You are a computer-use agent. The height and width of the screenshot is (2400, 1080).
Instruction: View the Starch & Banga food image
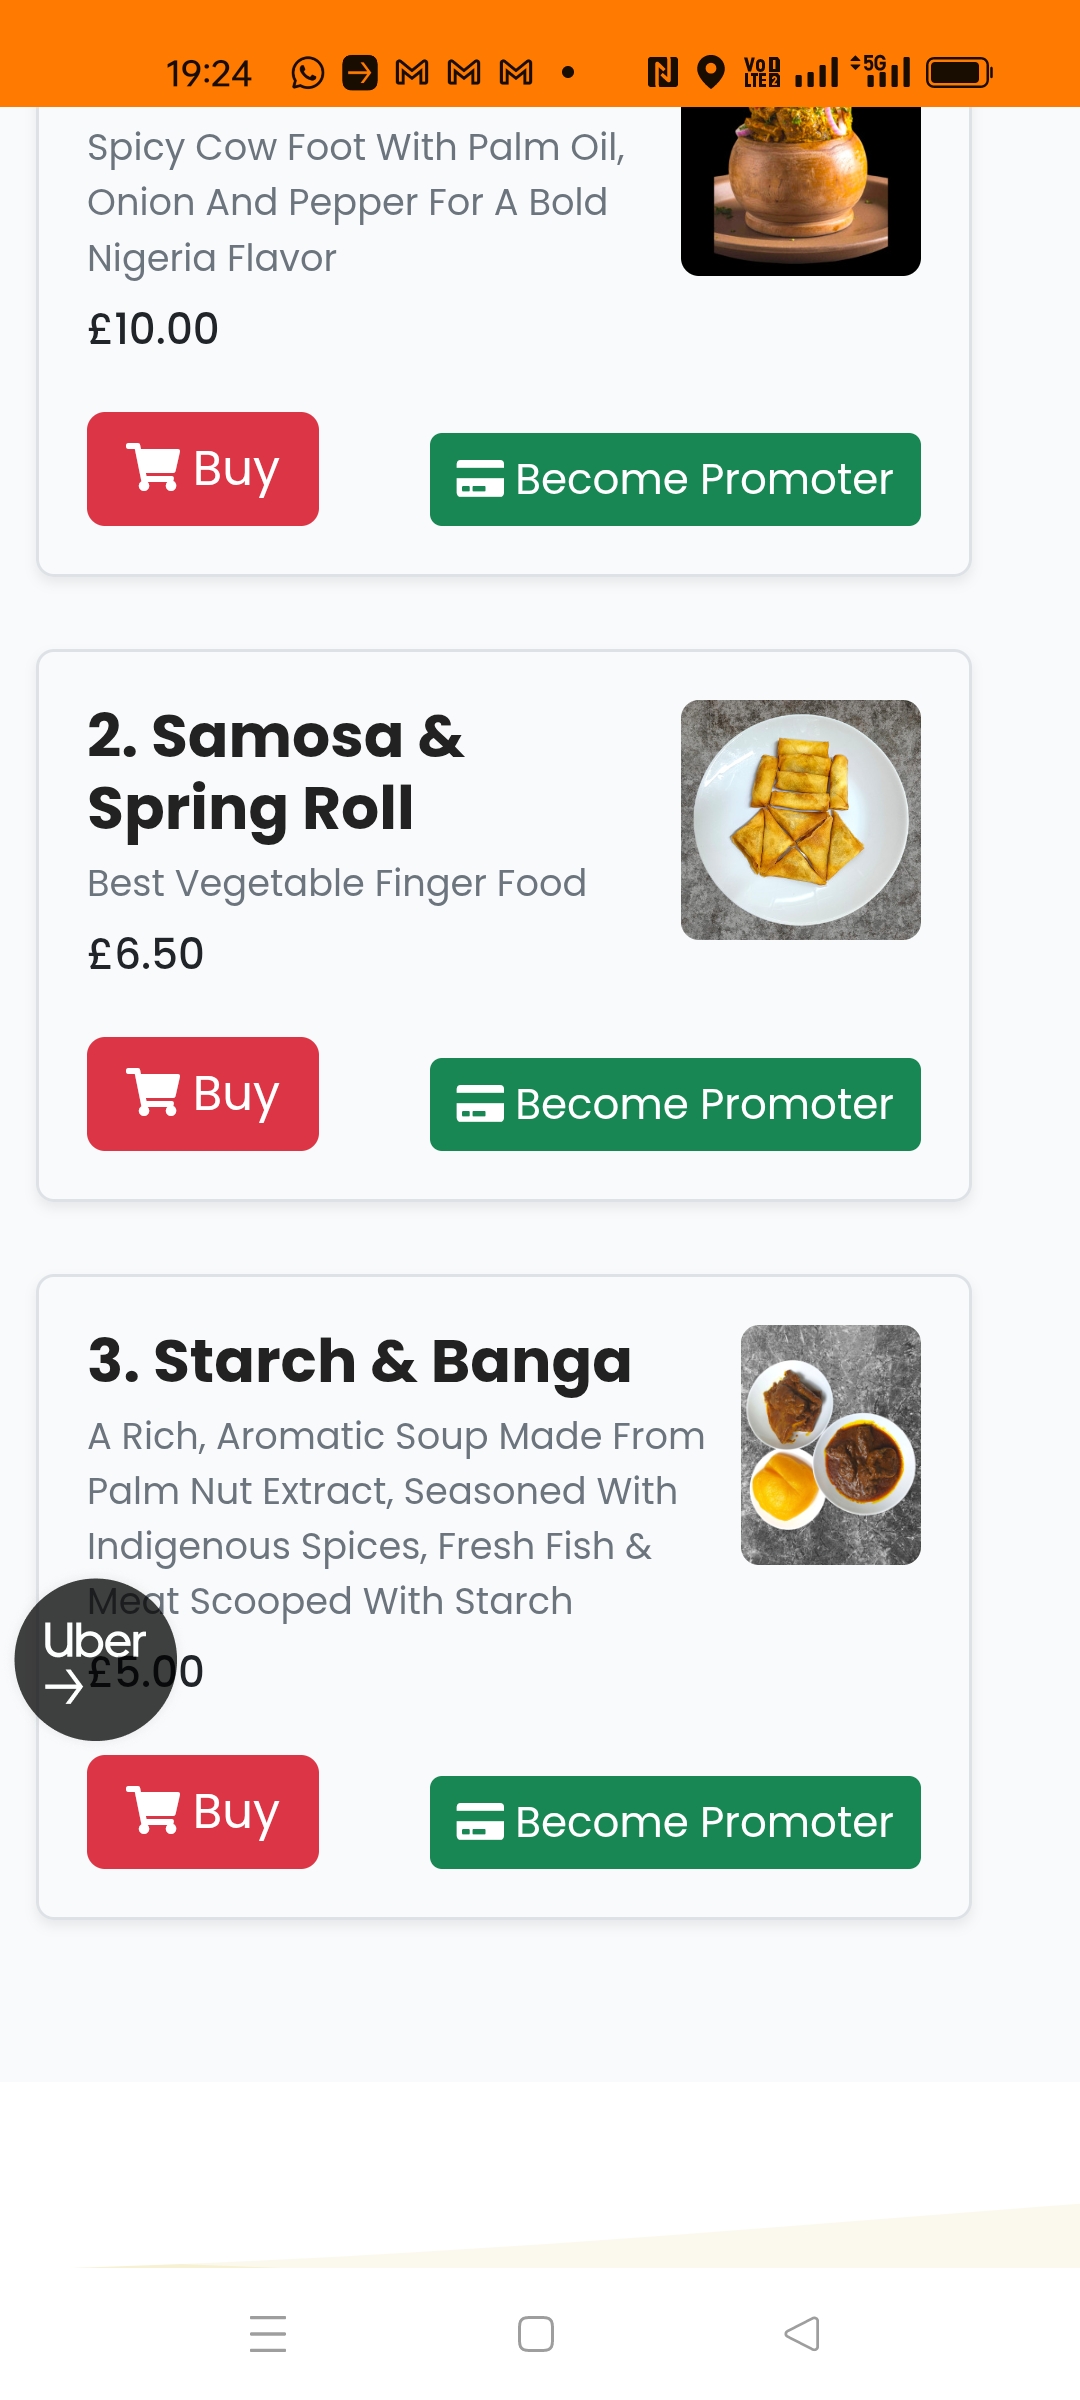(x=830, y=1445)
